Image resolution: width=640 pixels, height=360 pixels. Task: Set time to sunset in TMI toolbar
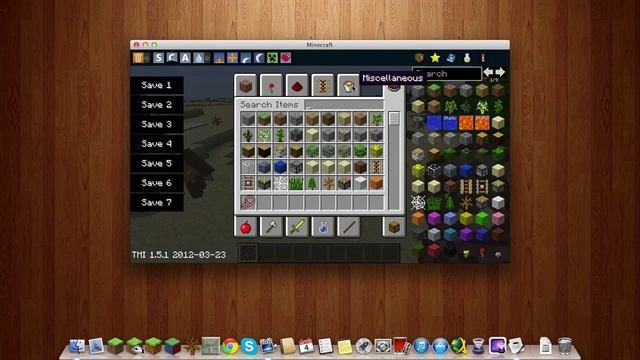[246, 58]
